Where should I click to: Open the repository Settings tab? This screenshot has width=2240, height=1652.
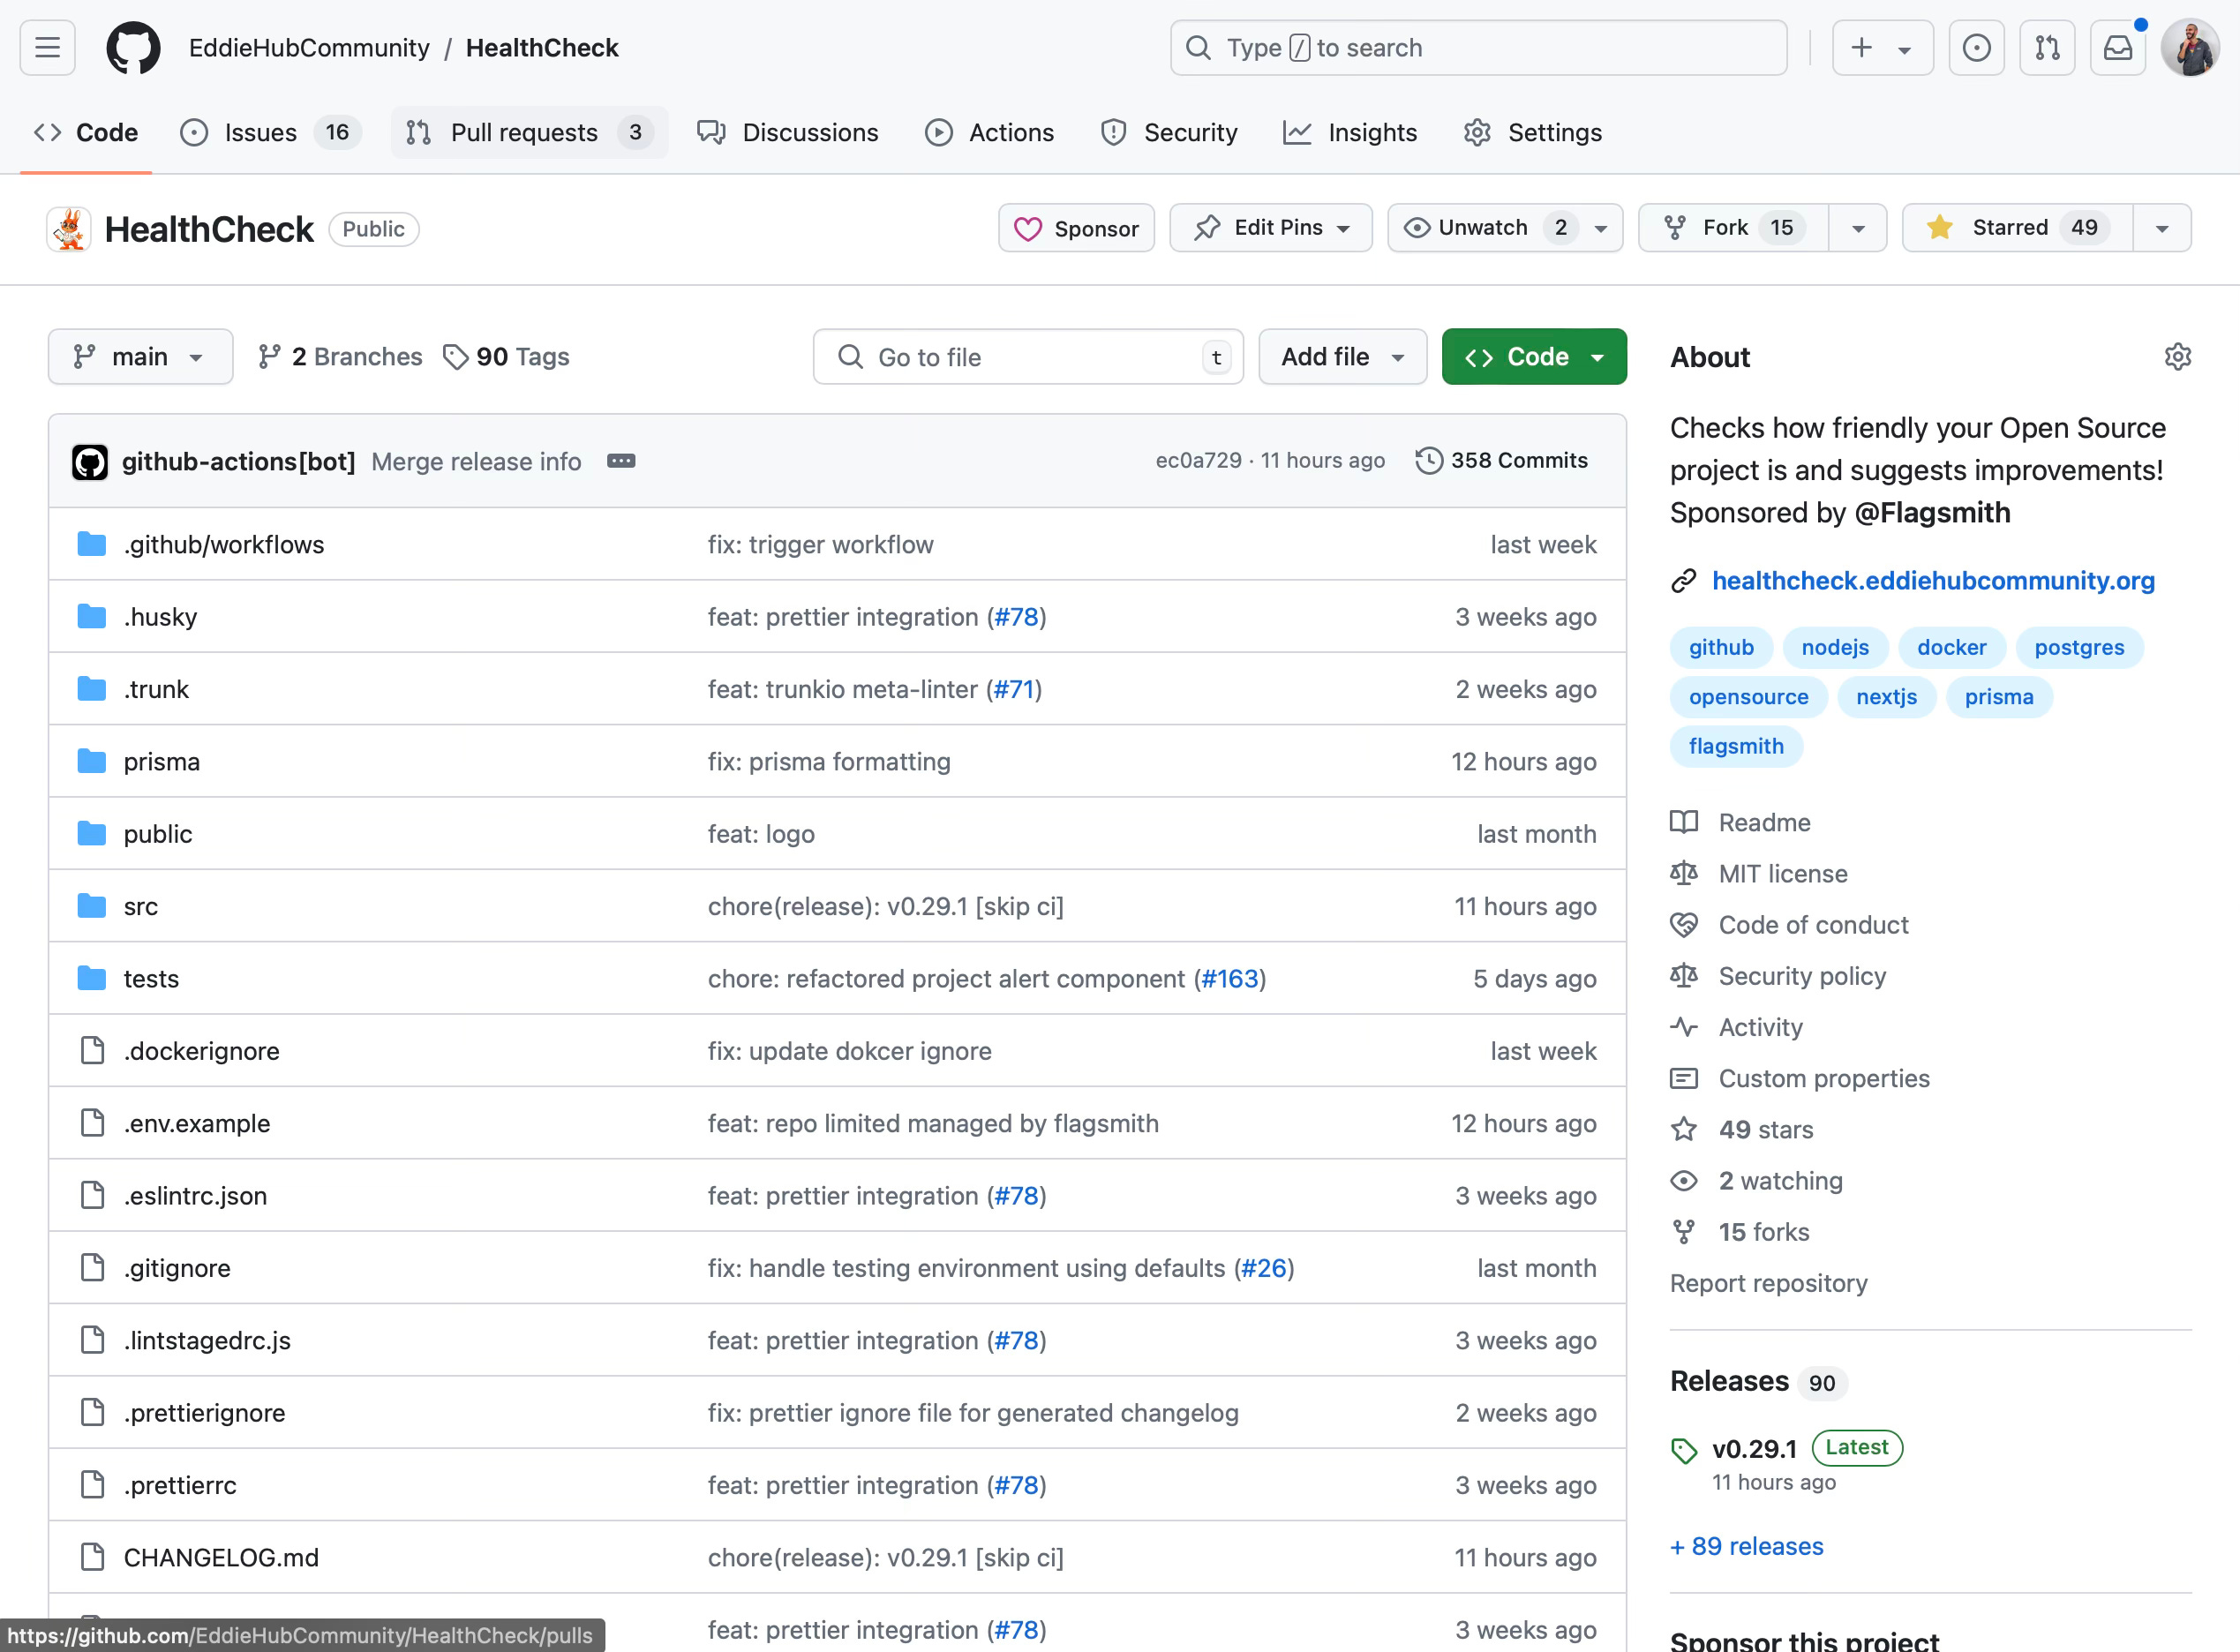[x=1532, y=133]
